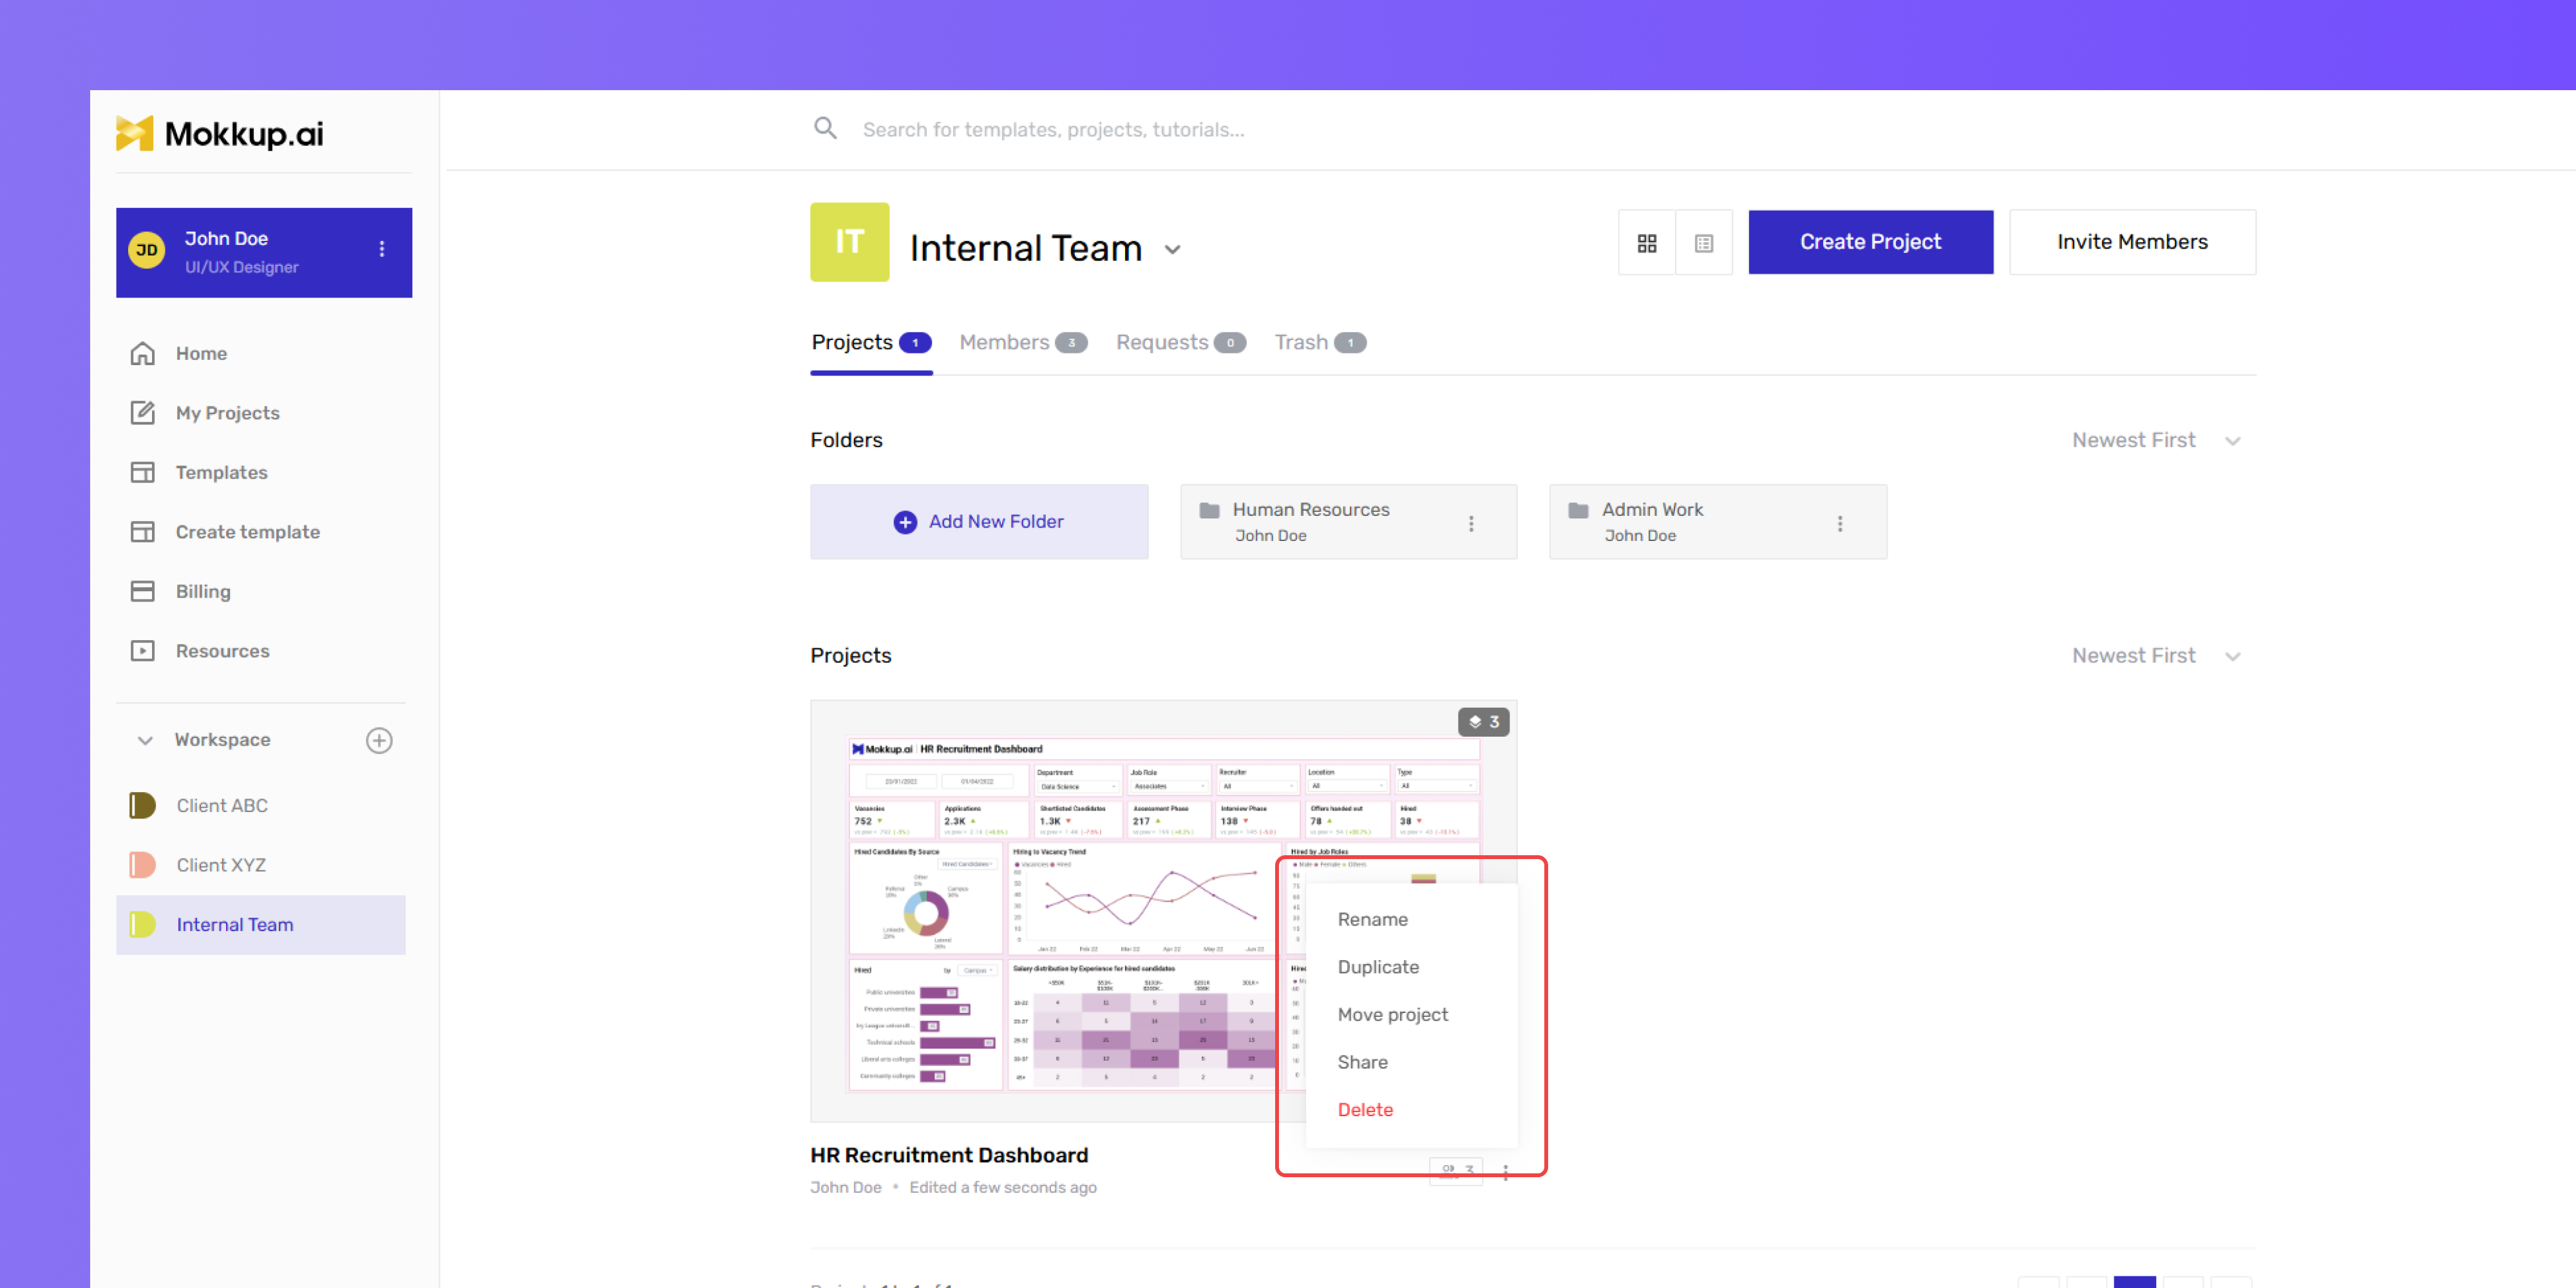Open Templates section
This screenshot has width=2576, height=1288.
click(221, 472)
